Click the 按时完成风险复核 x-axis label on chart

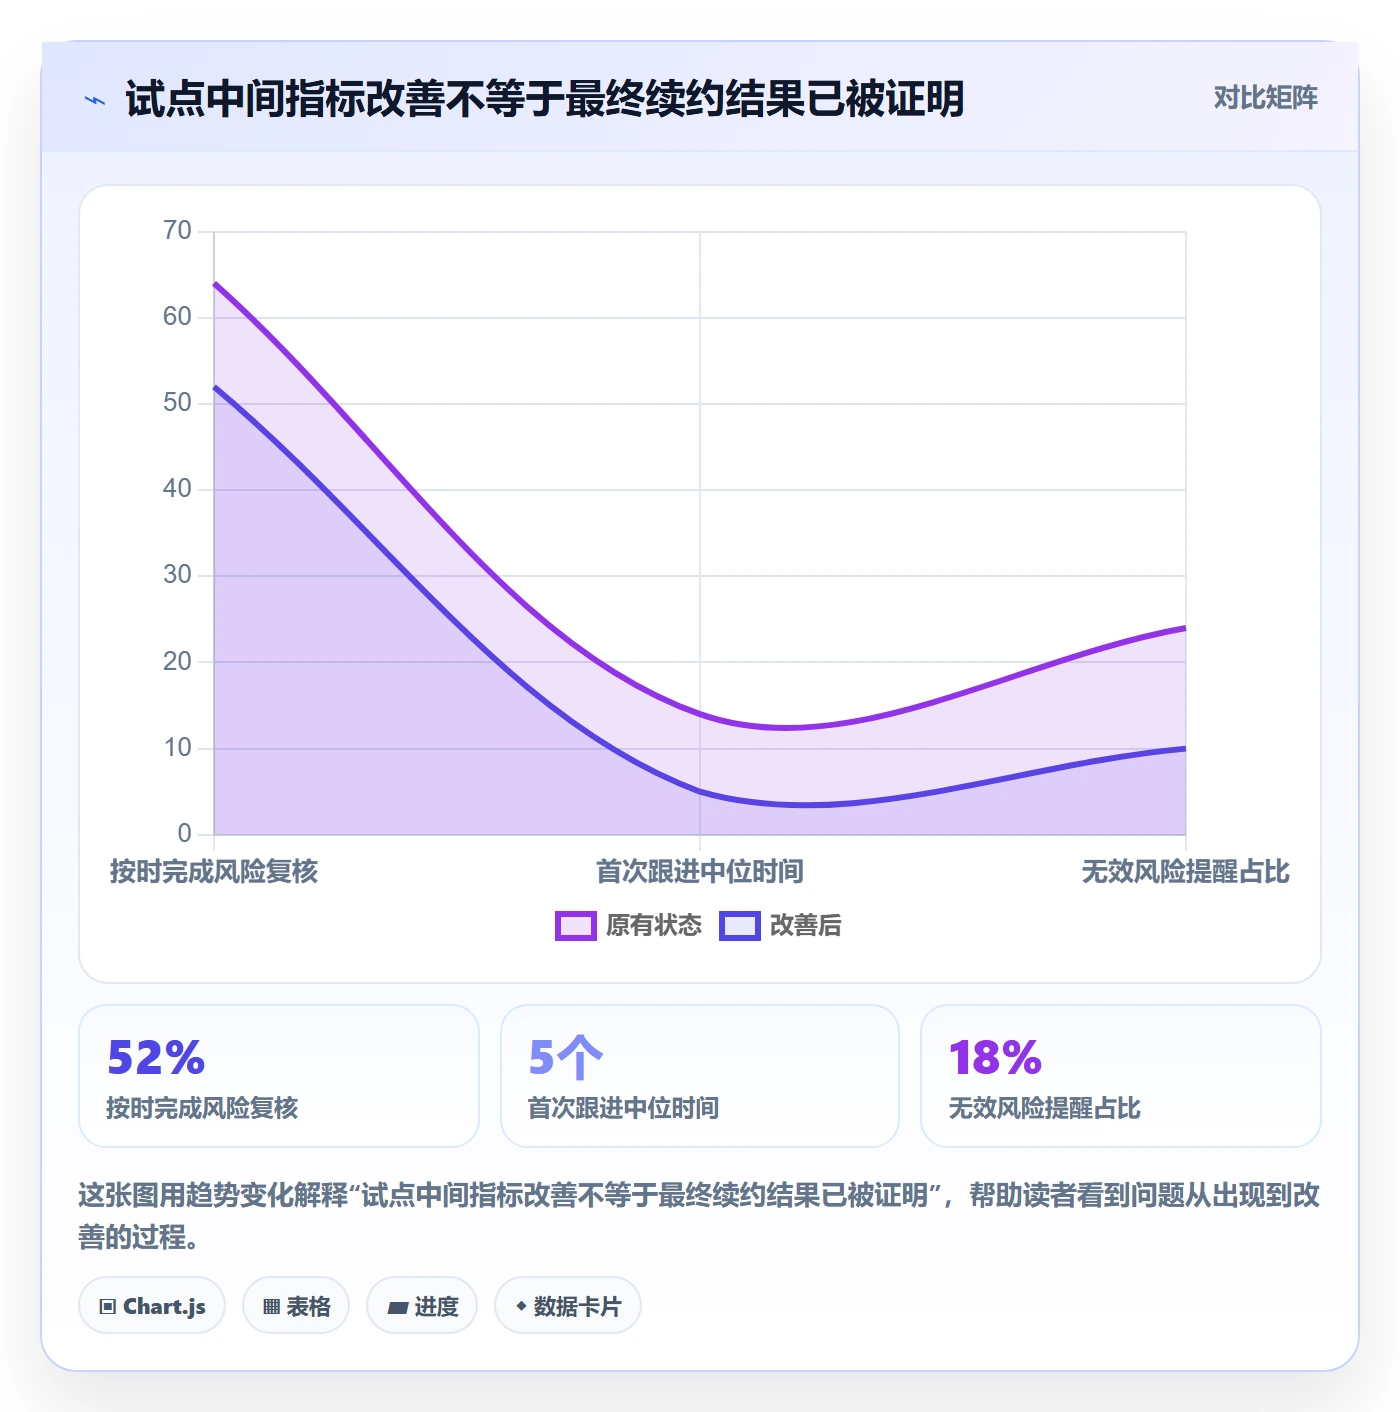tap(214, 872)
